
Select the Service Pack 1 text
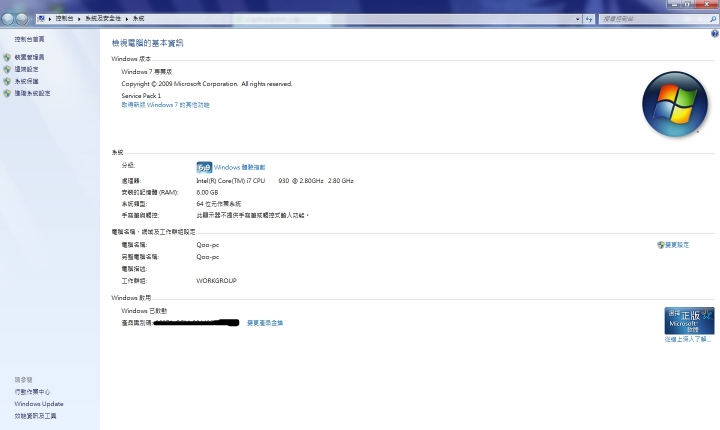click(x=141, y=96)
